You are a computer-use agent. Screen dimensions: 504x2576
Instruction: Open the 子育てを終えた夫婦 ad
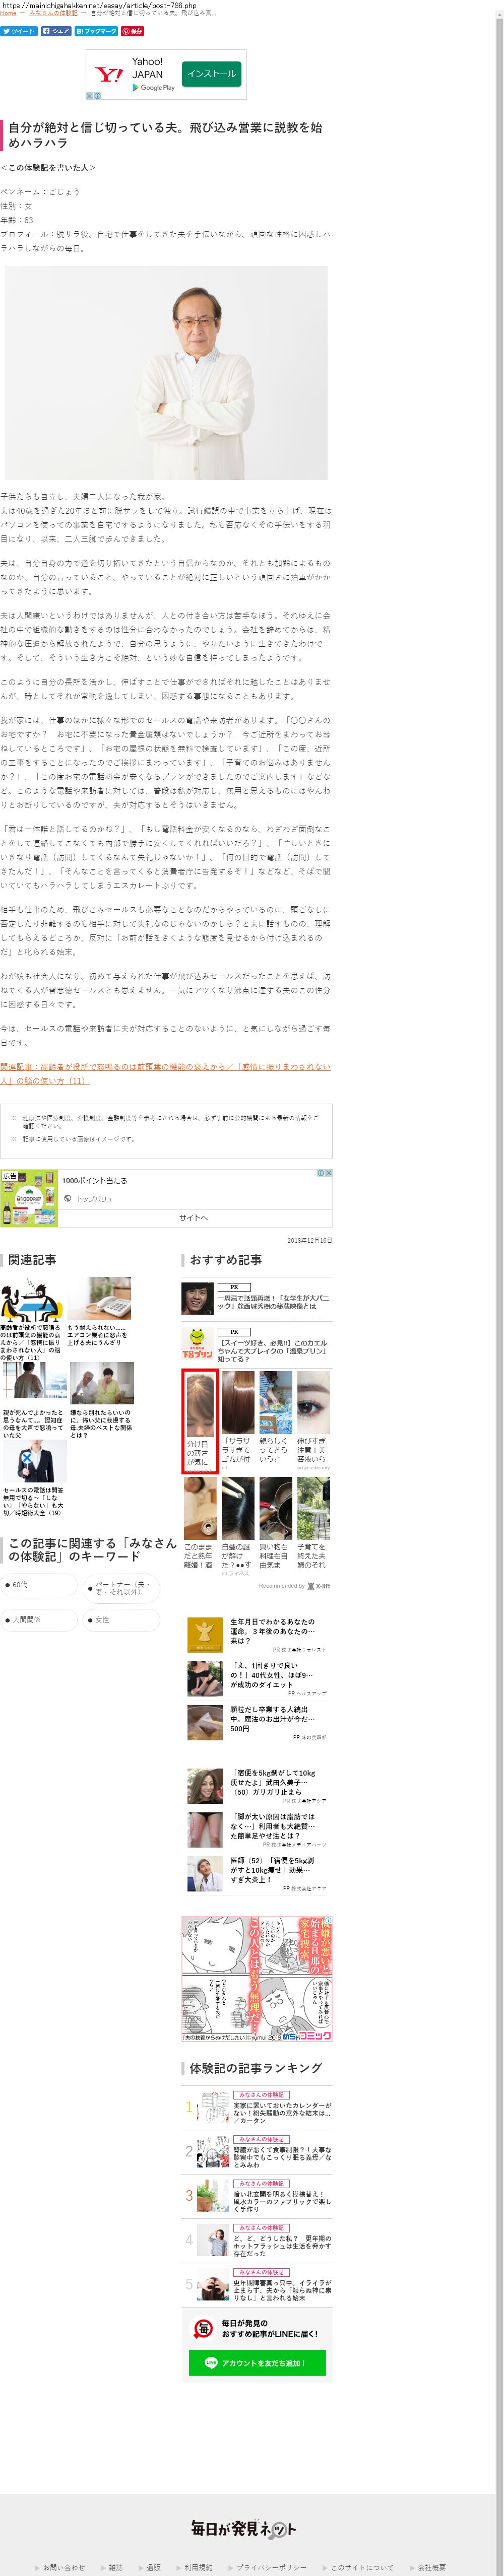[313, 1524]
